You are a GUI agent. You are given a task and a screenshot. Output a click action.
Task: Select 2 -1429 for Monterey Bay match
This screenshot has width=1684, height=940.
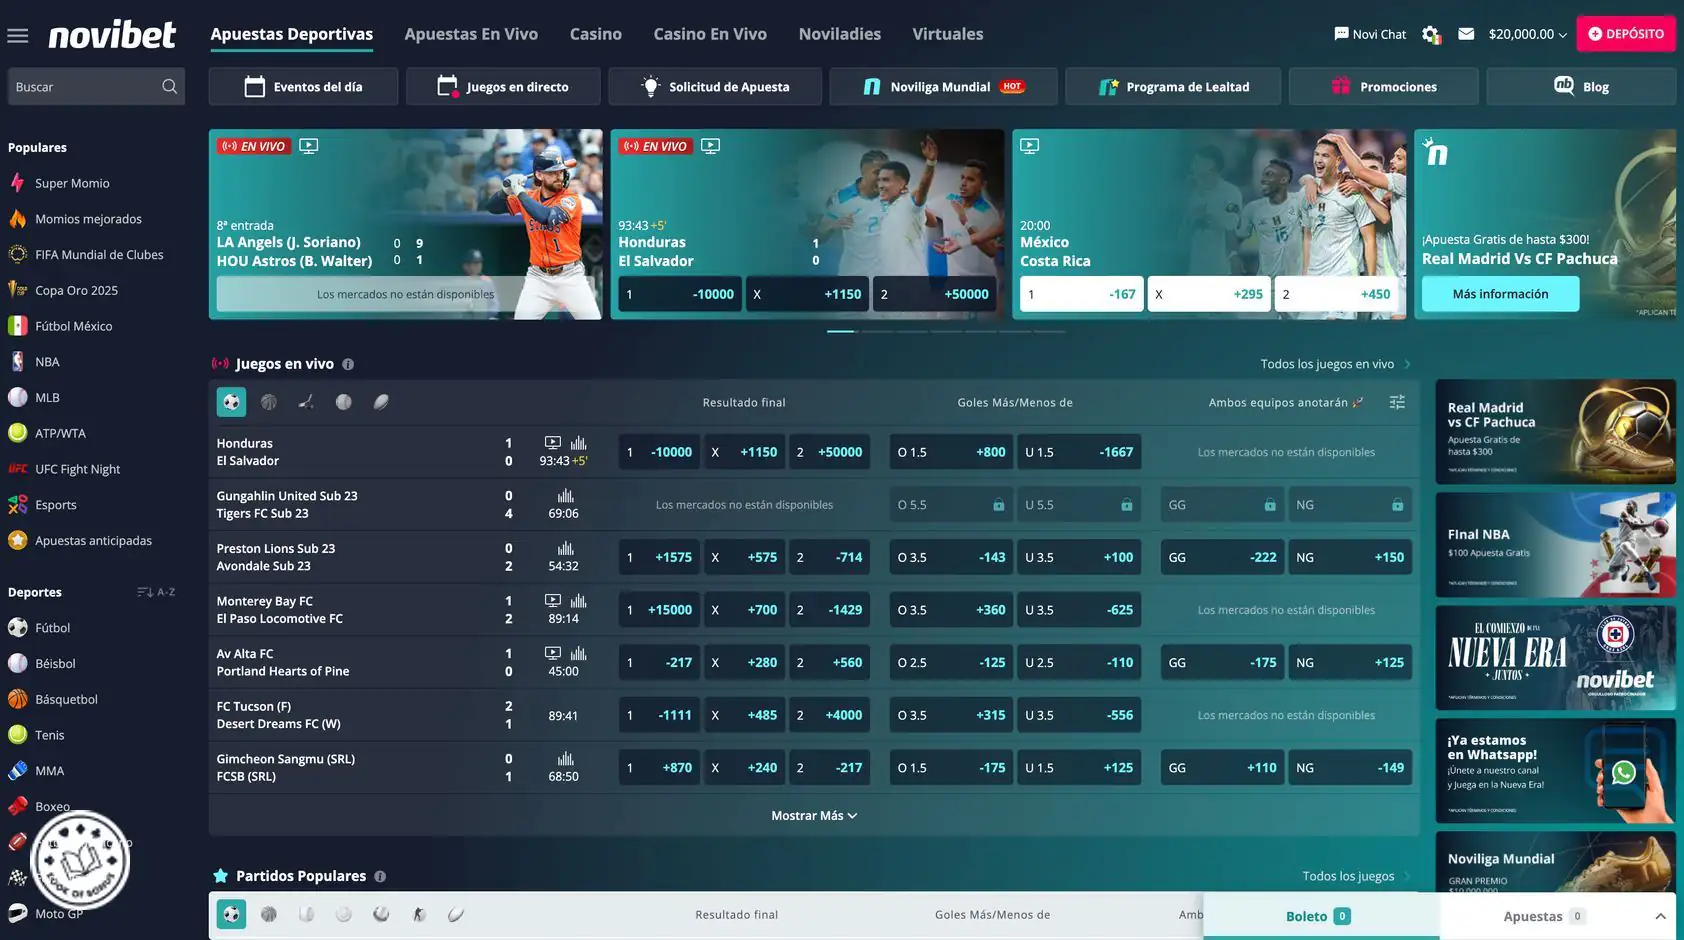coord(829,610)
